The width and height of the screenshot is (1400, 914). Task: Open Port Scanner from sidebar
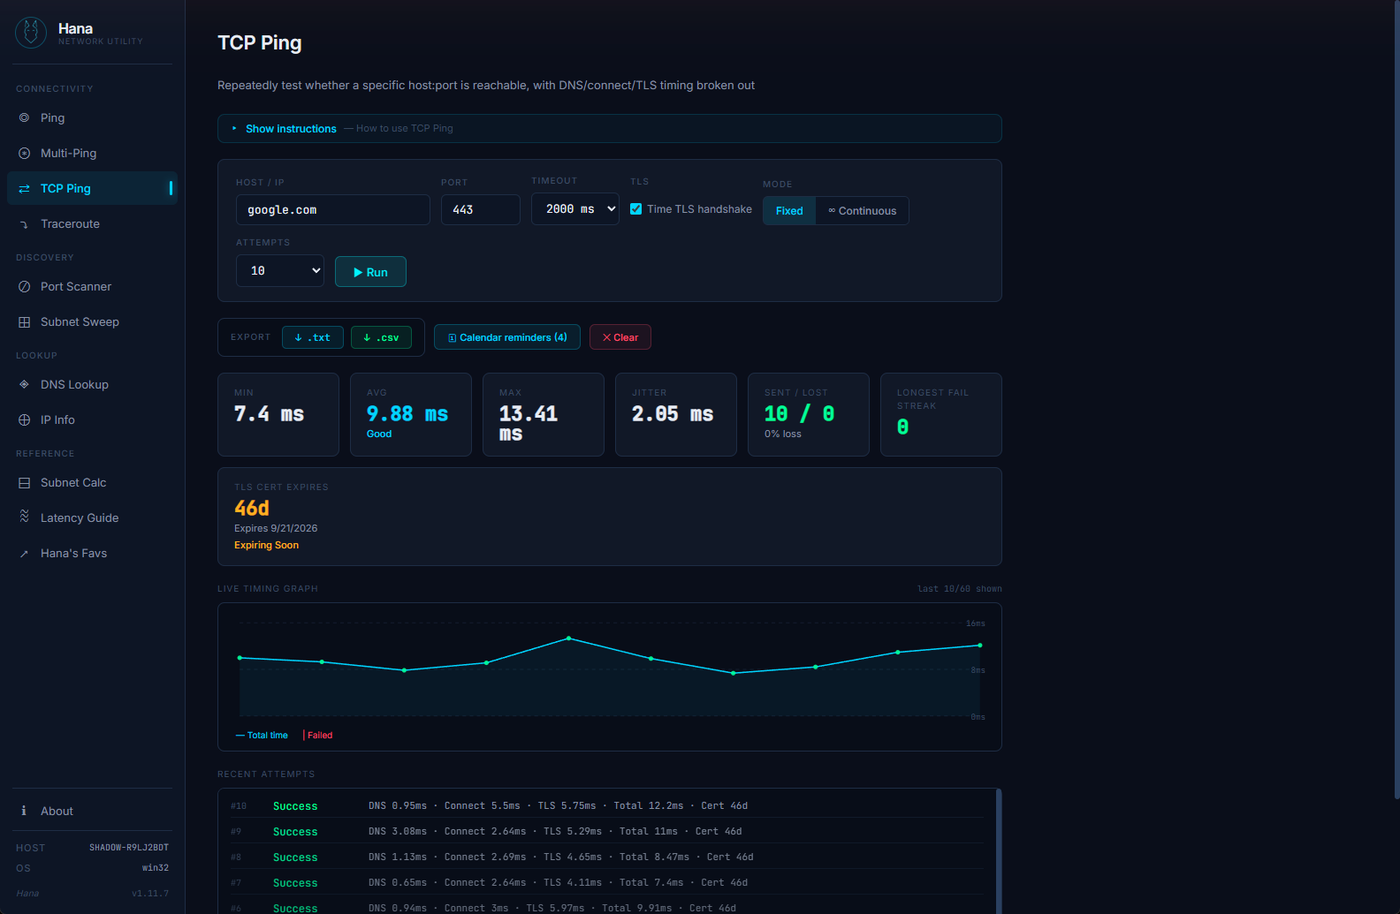pyautogui.click(x=92, y=287)
